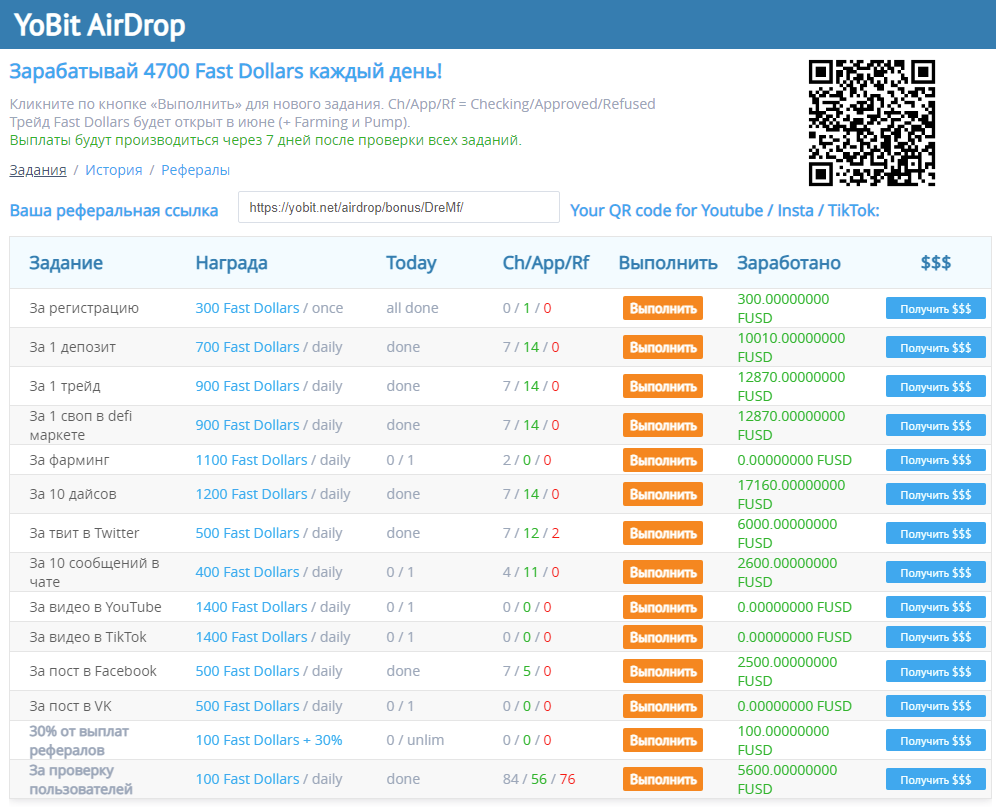Switch to the История tab
Image resolution: width=996 pixels, height=807 pixels.
113,170
